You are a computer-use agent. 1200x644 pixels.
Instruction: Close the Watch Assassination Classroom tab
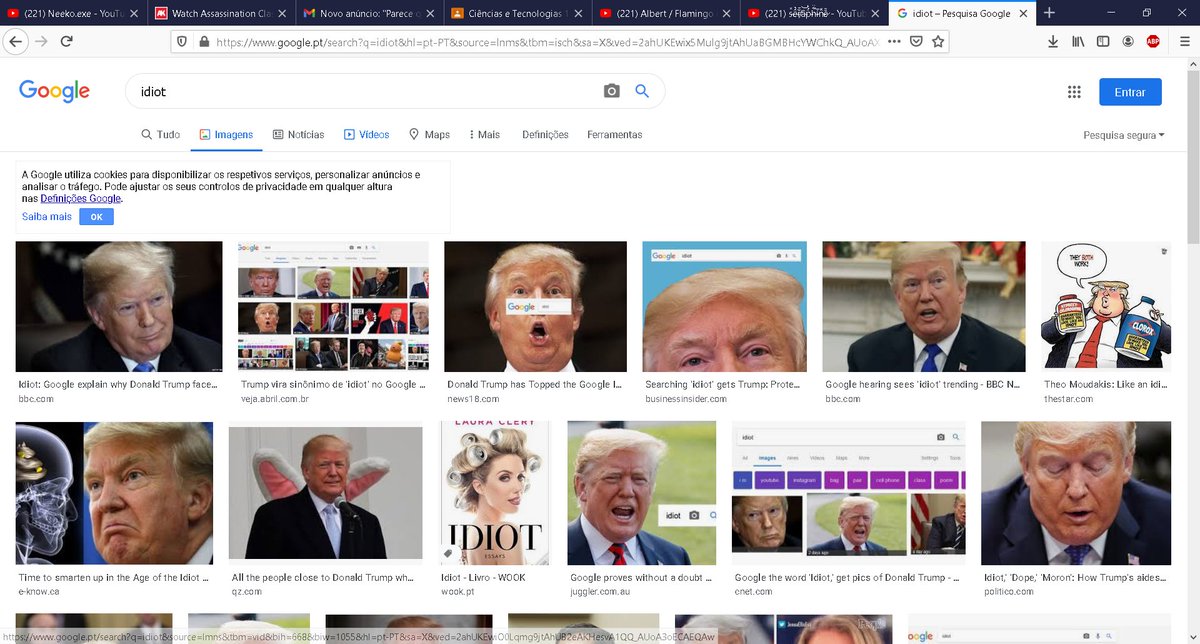pyautogui.click(x=282, y=13)
